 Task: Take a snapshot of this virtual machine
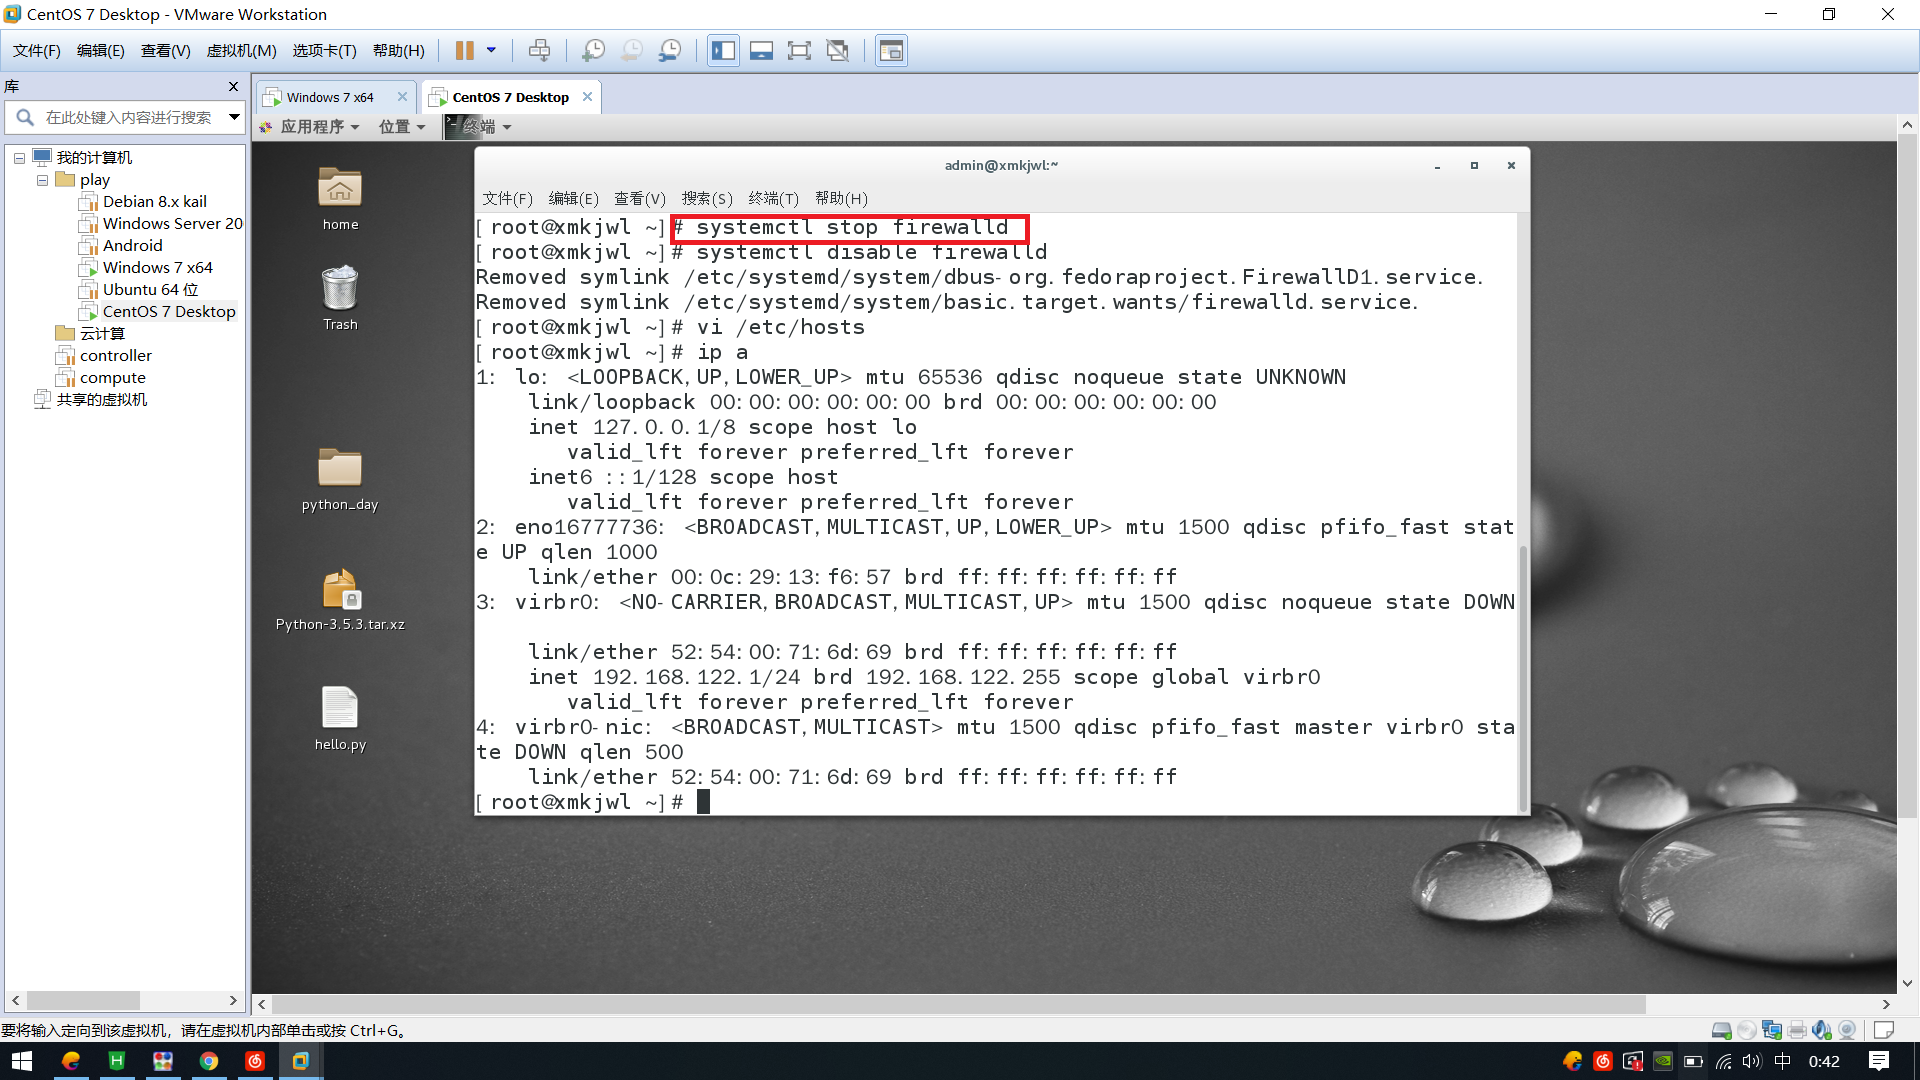coord(593,51)
